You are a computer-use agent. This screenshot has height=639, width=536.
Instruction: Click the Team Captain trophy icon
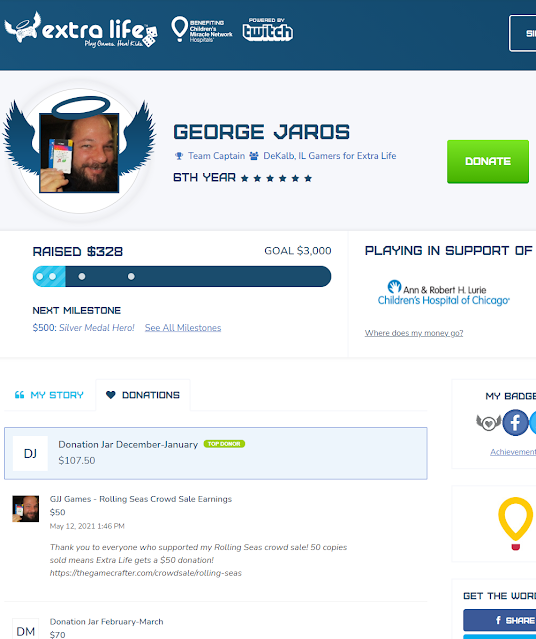pos(179,156)
